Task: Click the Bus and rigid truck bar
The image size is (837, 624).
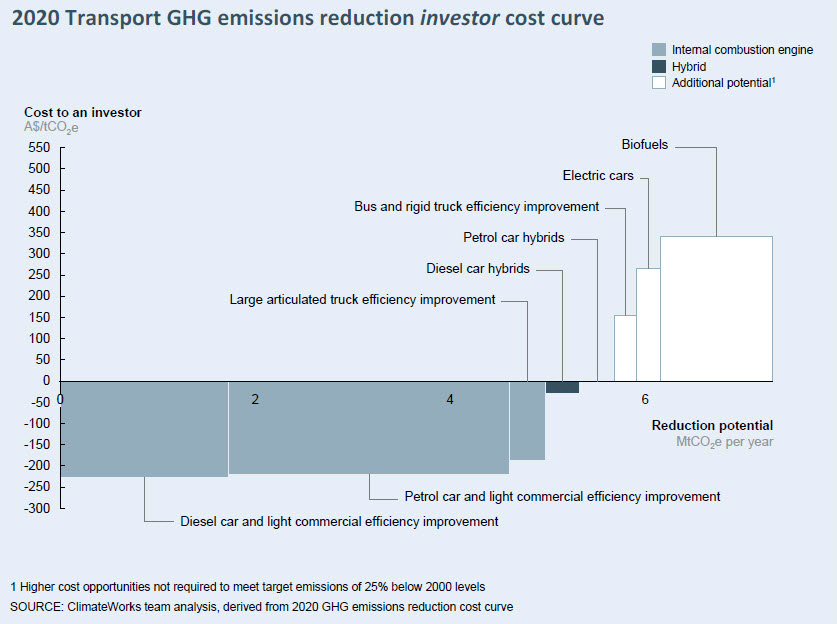Action: pos(625,347)
